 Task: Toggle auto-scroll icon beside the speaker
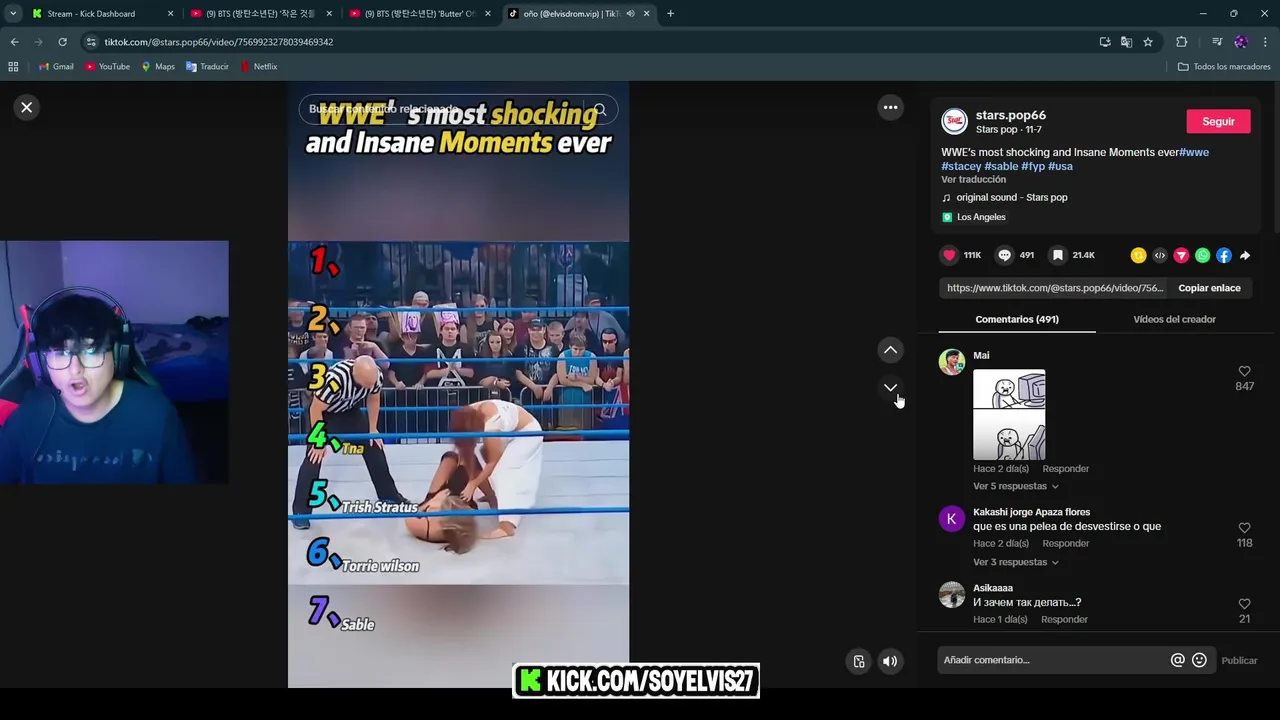[859, 661]
